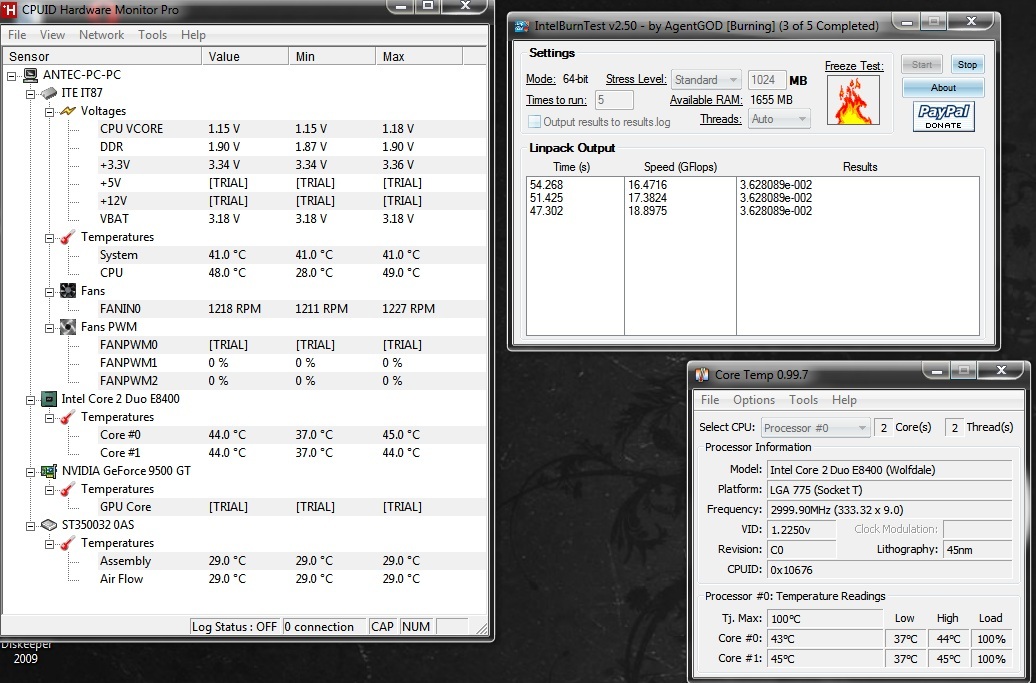The image size is (1036, 683).
Task: Collapse the Fans PWM tree branch
Action: tap(50, 328)
